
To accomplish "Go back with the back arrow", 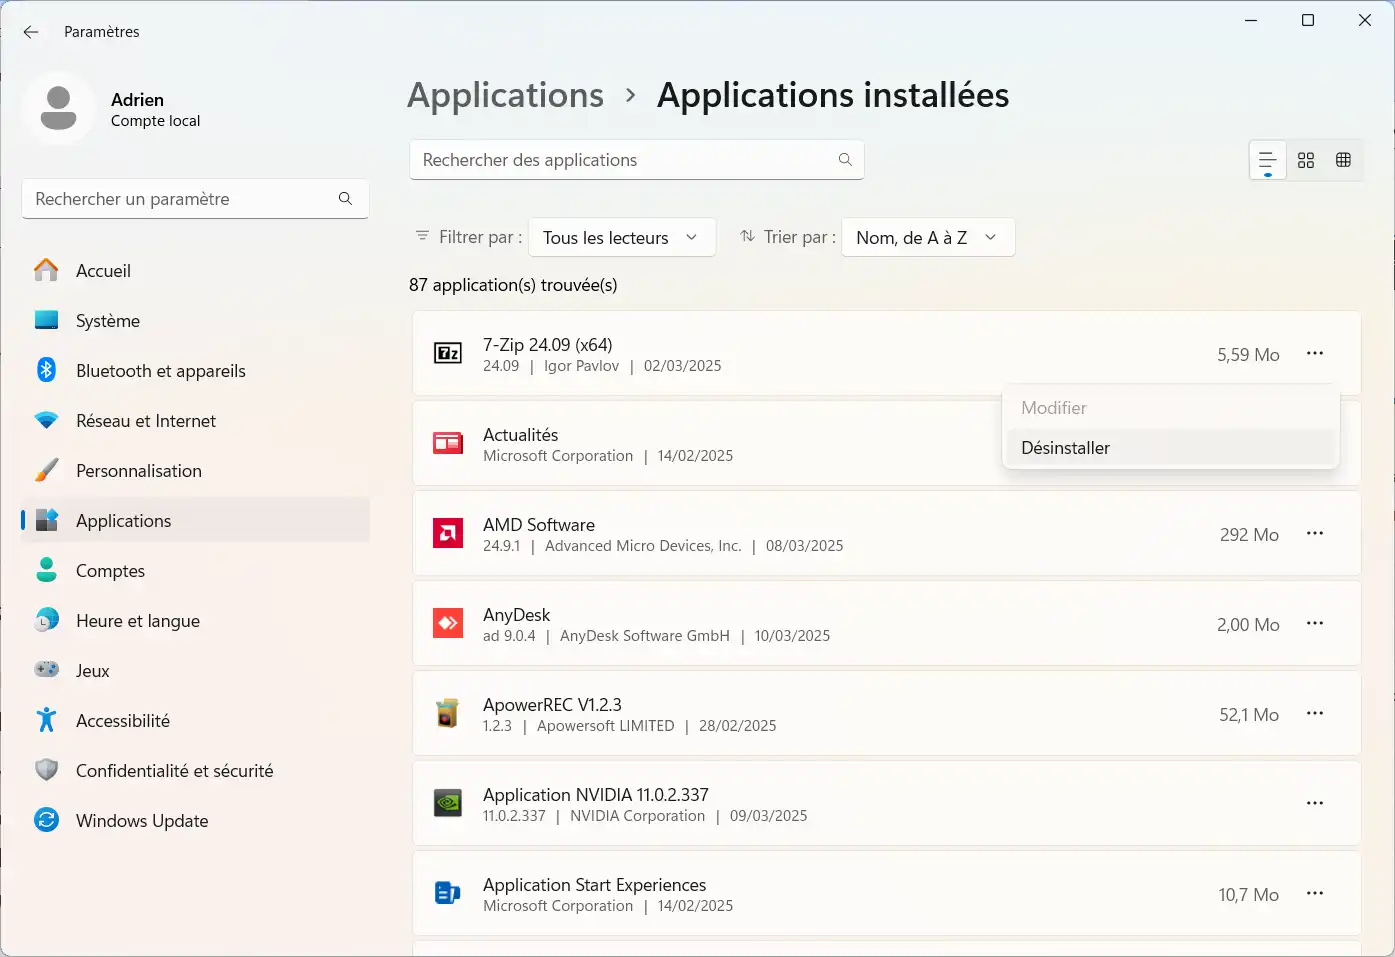I will (31, 32).
